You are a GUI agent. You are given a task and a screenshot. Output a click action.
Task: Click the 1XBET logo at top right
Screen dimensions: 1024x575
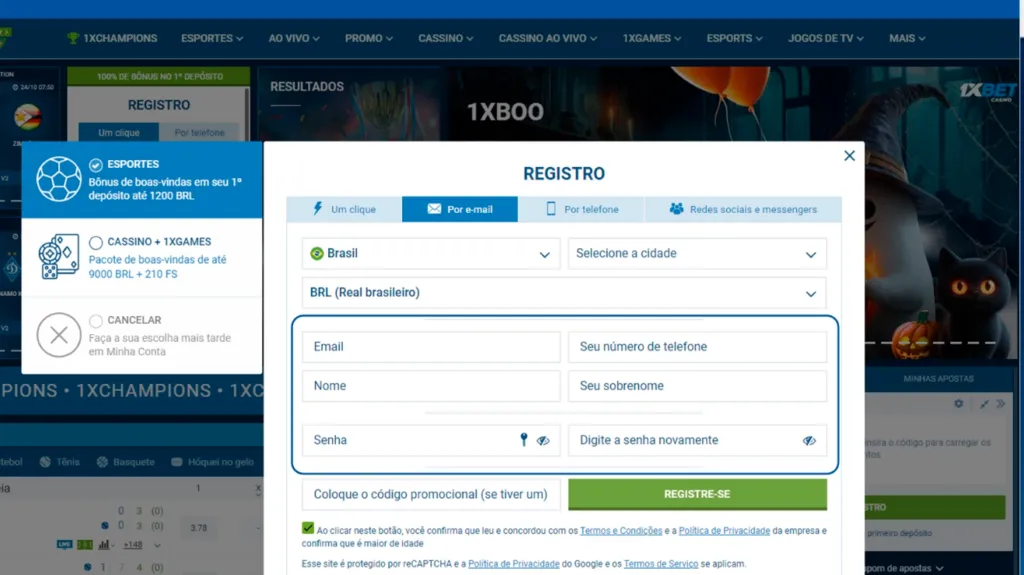pyautogui.click(x=987, y=92)
